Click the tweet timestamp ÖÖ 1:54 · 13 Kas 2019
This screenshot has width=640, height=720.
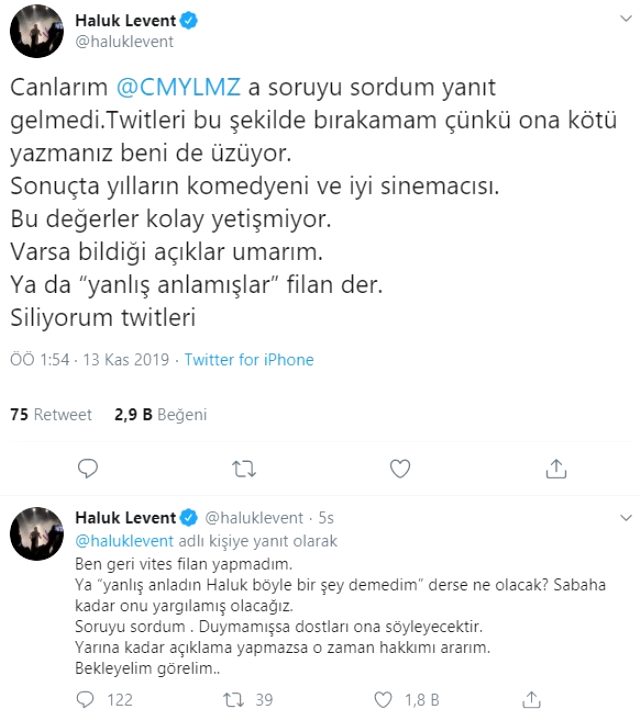[90, 360]
